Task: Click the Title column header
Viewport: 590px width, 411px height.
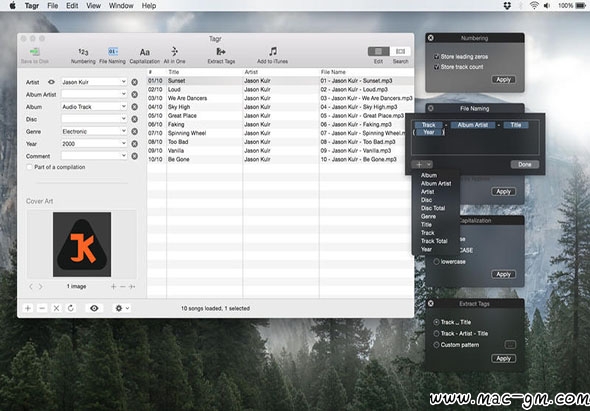Action: [x=205, y=72]
